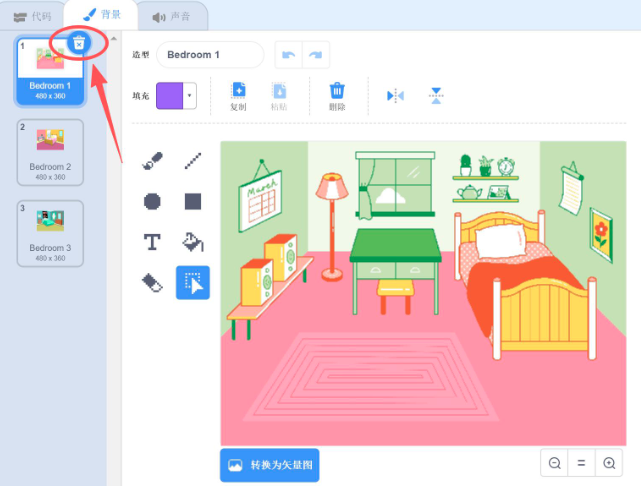Switch to the 代码 tab
641x487 pixels.
32,16
